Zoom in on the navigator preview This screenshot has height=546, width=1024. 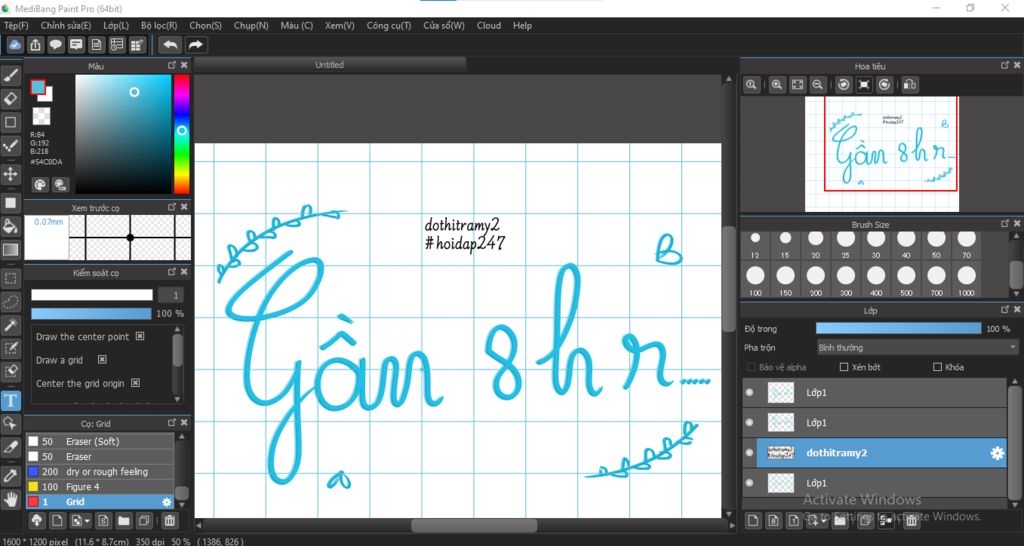pyautogui.click(x=777, y=85)
